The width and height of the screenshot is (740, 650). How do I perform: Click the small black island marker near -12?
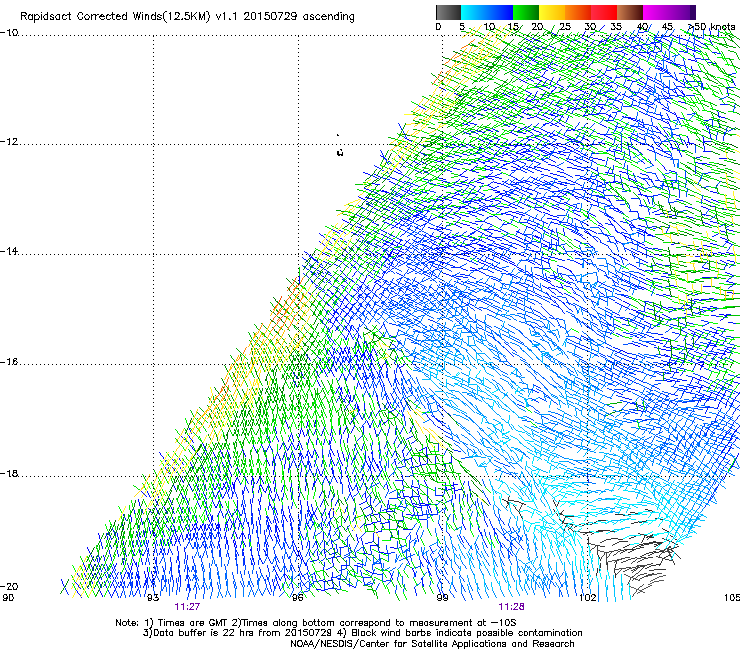[339, 152]
